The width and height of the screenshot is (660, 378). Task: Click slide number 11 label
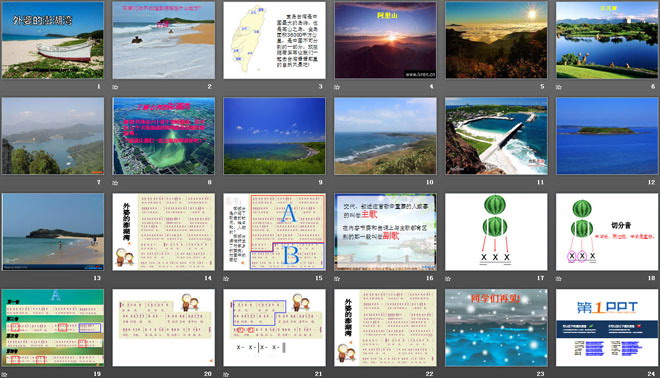[540, 182]
